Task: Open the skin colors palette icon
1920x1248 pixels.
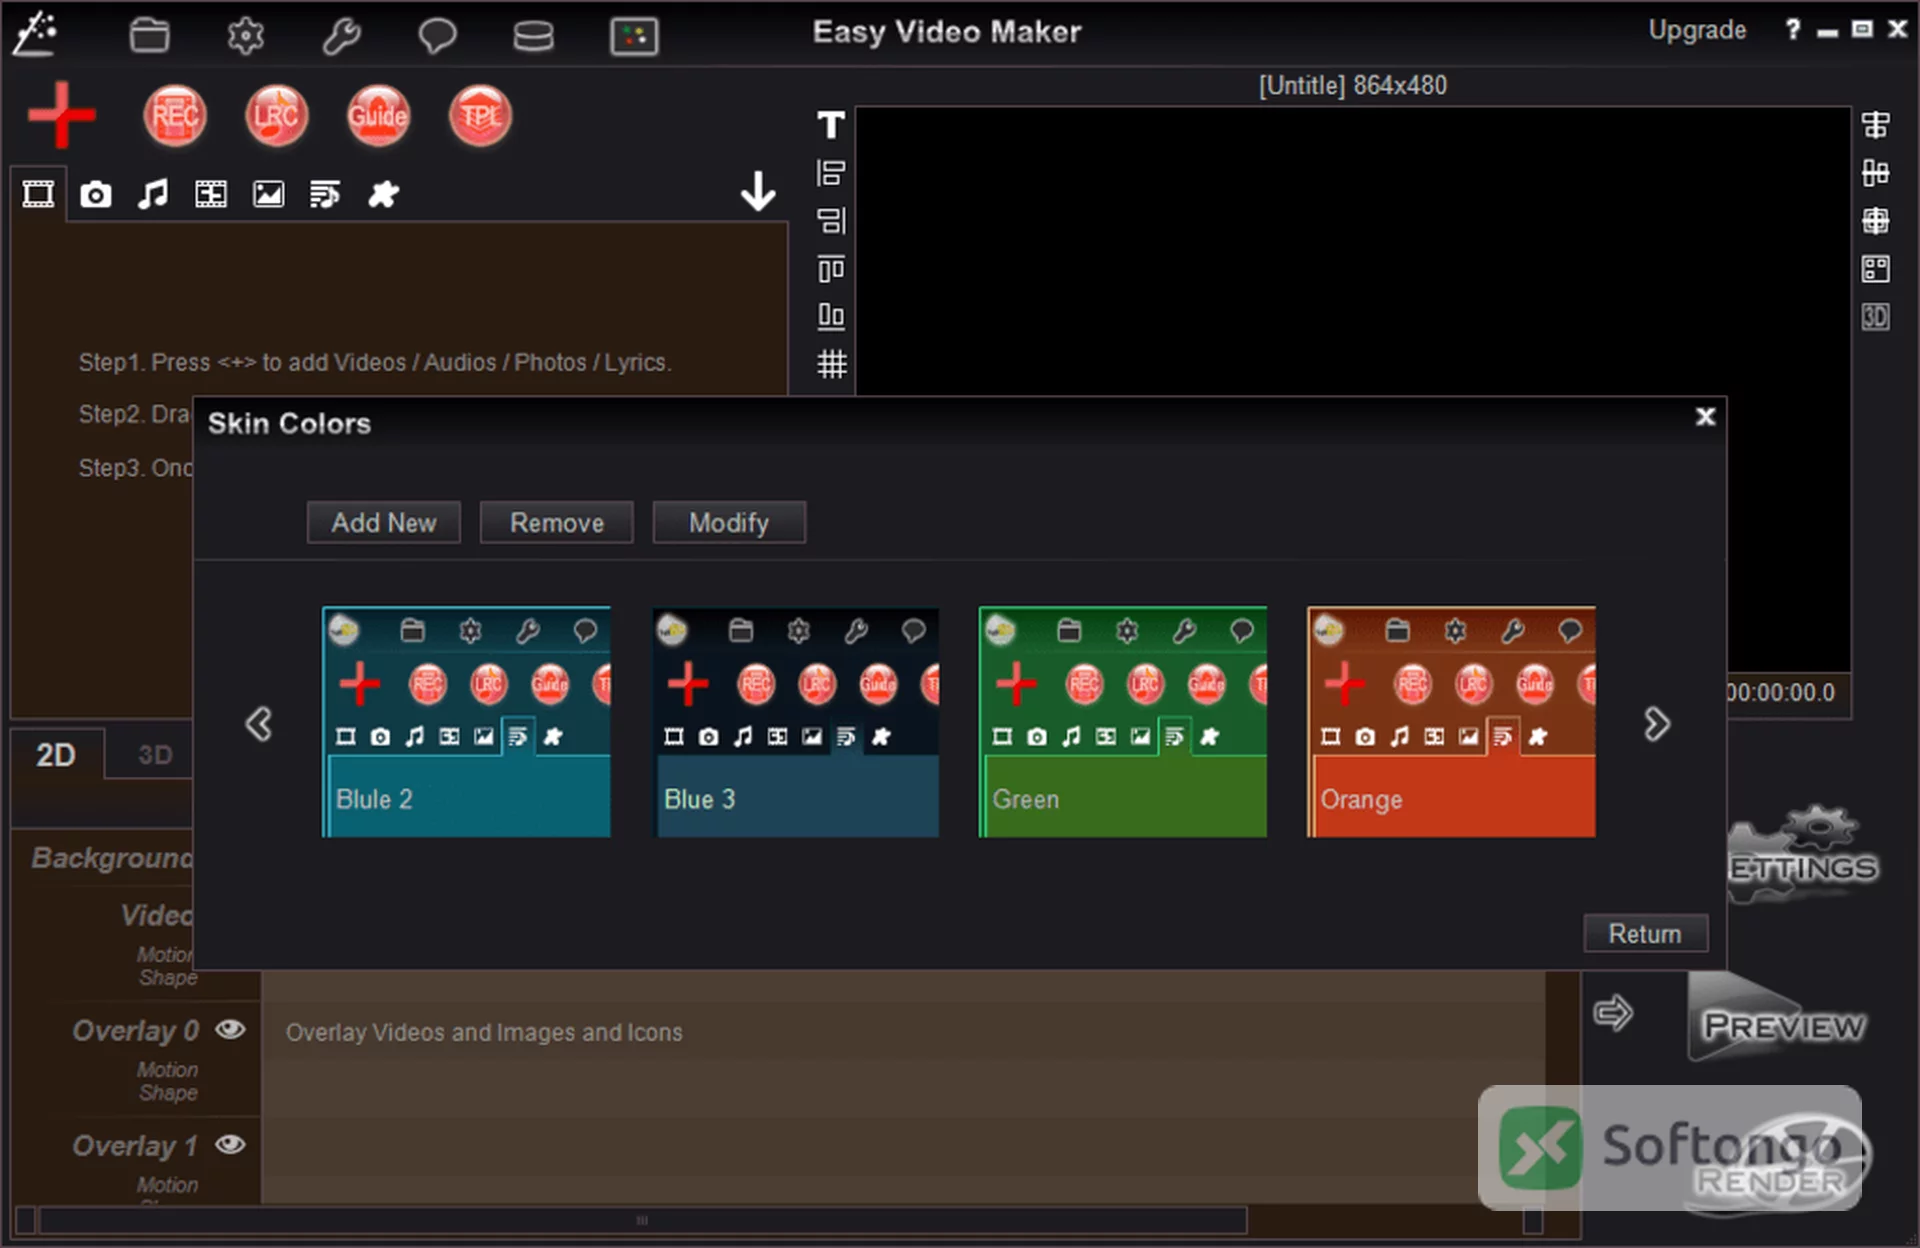Action: (634, 36)
